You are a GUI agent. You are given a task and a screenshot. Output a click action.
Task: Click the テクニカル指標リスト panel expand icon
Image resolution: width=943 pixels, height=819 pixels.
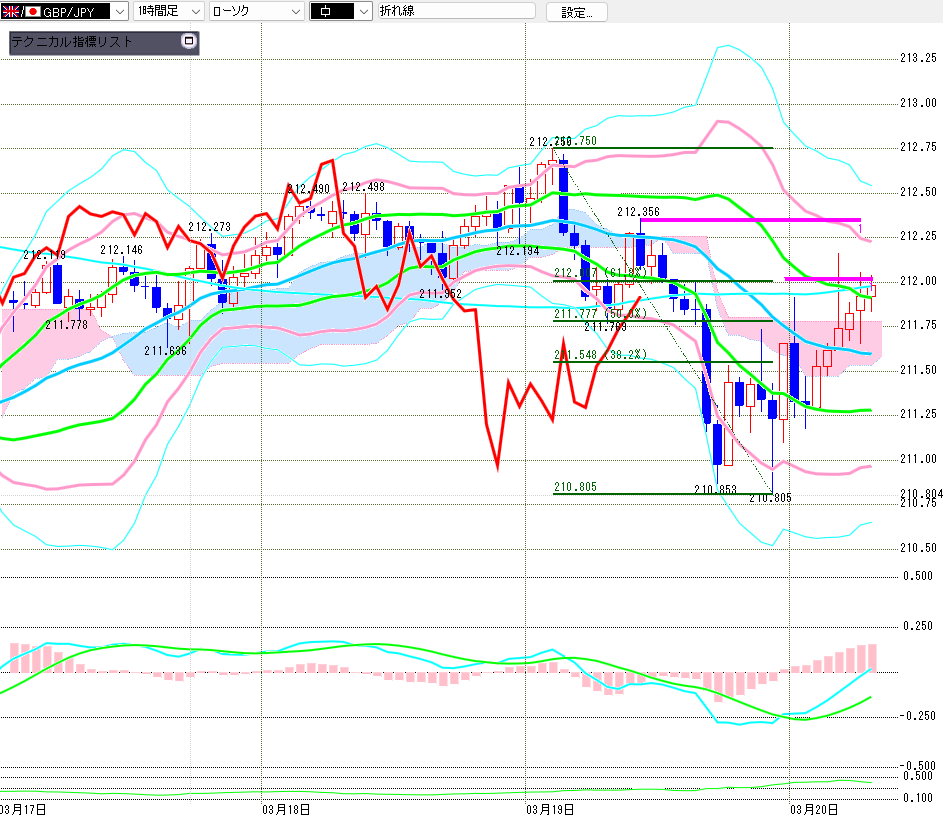[x=188, y=42]
